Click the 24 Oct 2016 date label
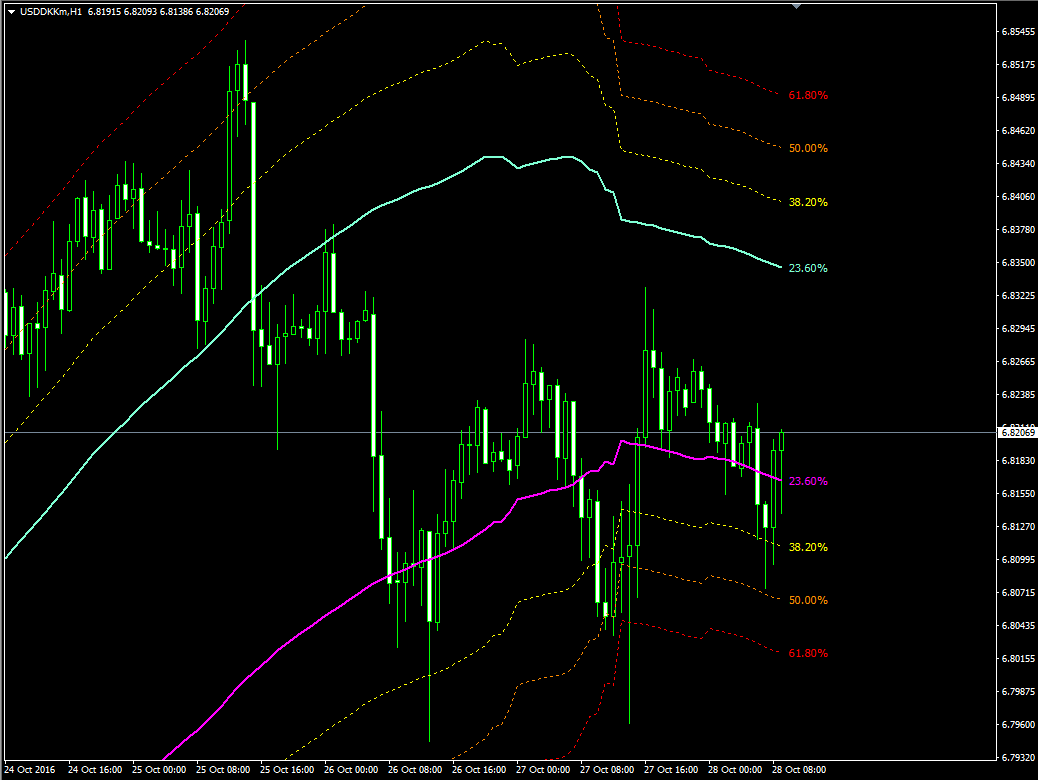The image size is (1038, 780). click(30, 769)
